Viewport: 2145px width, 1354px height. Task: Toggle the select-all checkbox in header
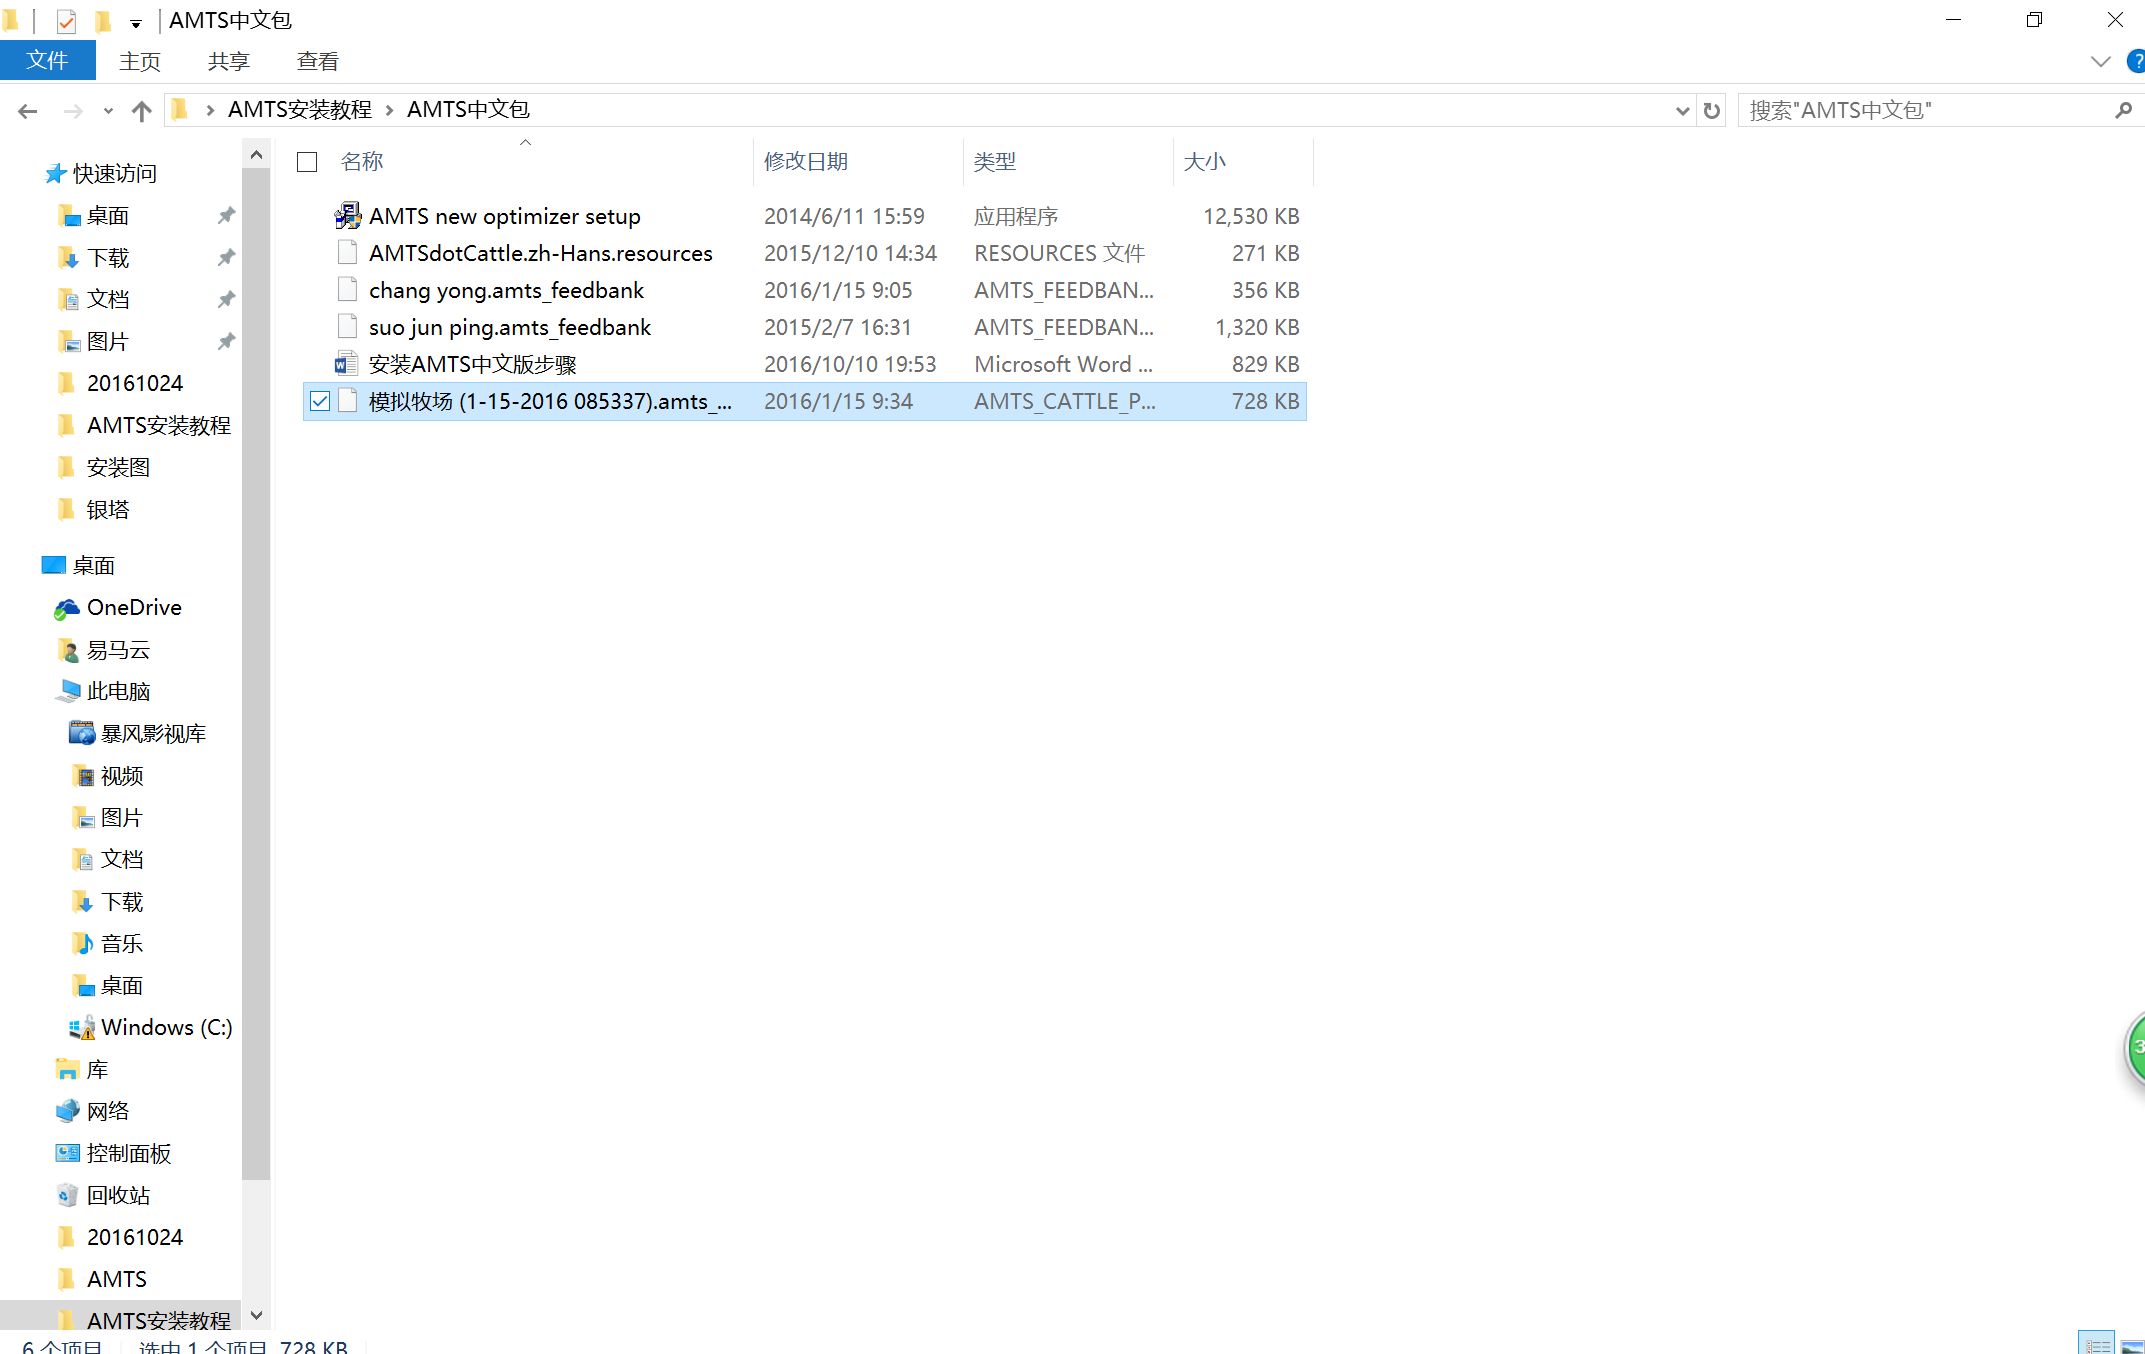[x=307, y=161]
